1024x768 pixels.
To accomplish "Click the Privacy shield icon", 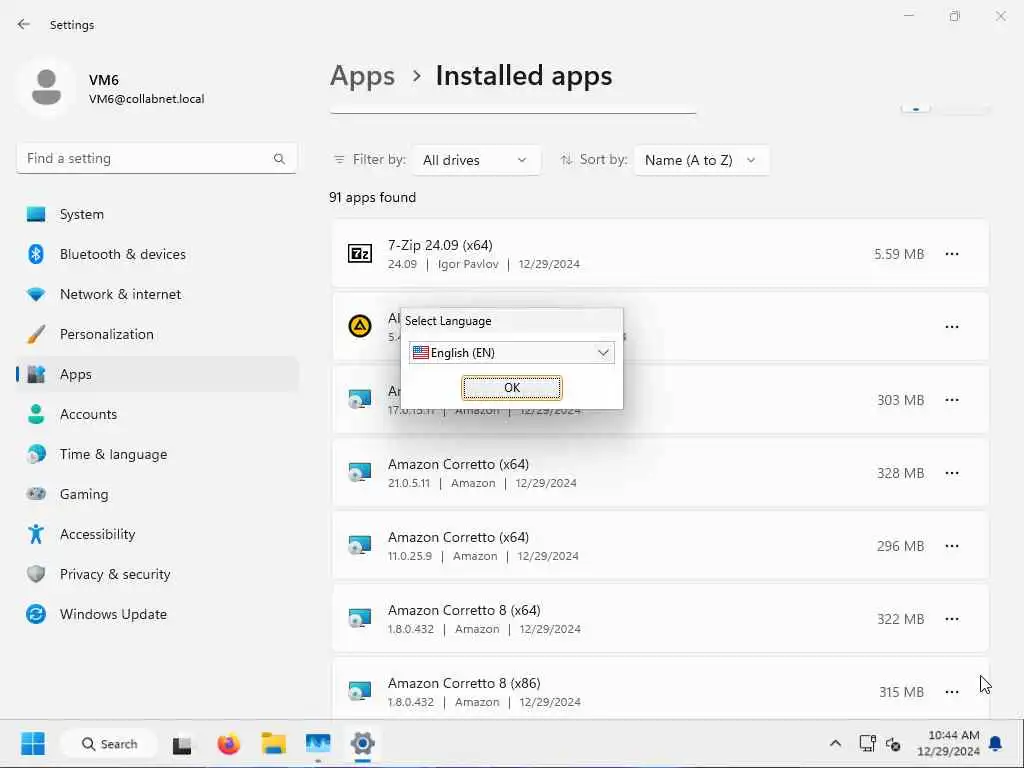I will tap(36, 574).
